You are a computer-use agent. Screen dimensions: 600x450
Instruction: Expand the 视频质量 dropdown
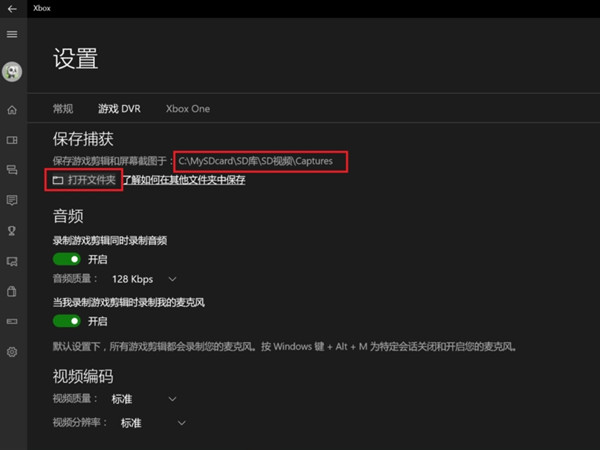(144, 399)
